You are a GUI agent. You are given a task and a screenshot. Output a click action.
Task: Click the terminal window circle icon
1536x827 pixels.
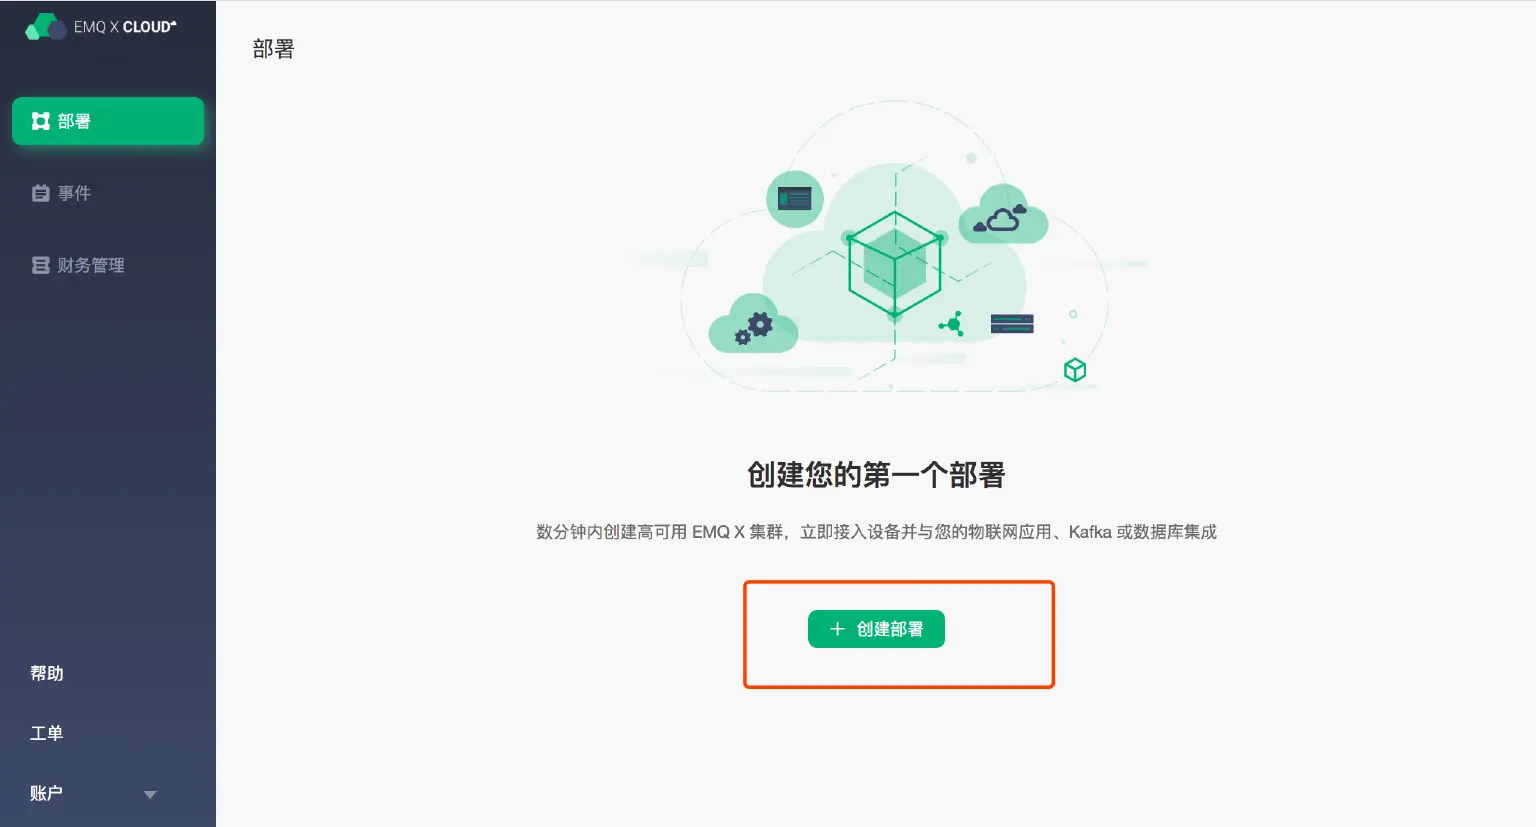[795, 199]
